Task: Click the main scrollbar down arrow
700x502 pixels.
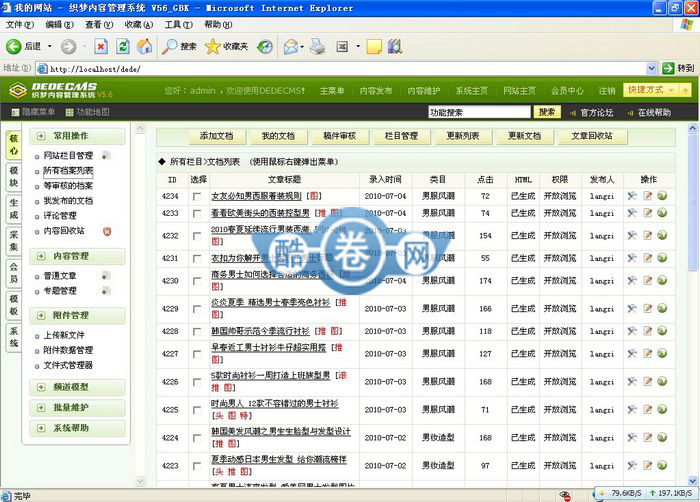Action: pos(693,481)
